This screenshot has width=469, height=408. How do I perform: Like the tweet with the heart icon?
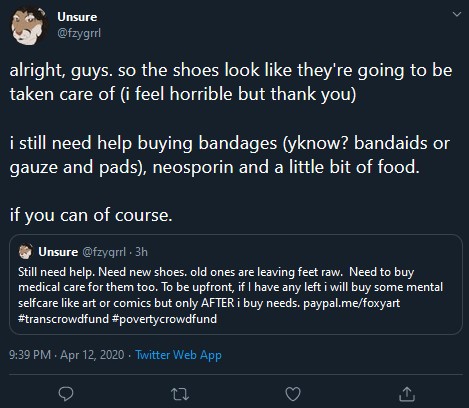(x=293, y=394)
